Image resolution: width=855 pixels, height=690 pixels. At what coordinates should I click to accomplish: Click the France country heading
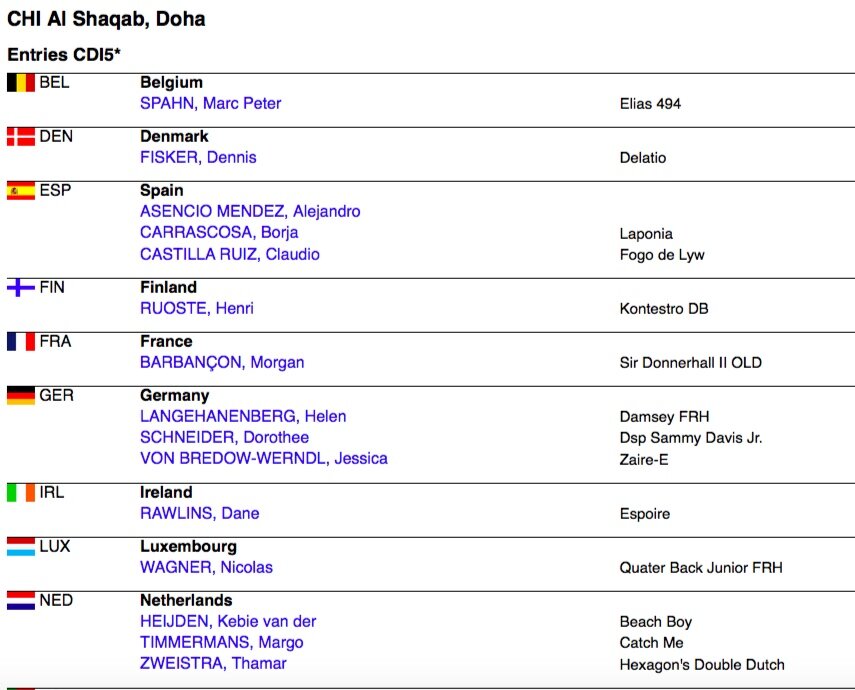coord(166,341)
